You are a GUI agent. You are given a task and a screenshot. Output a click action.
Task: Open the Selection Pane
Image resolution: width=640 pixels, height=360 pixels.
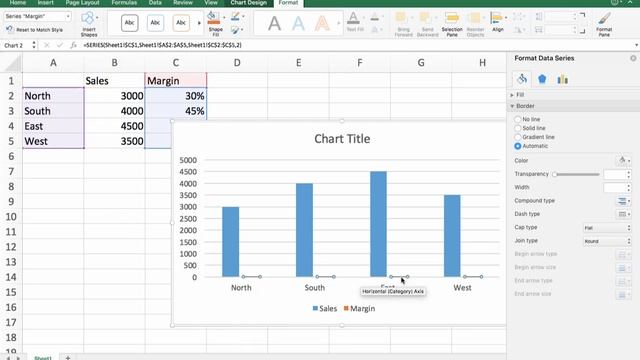pos(452,24)
